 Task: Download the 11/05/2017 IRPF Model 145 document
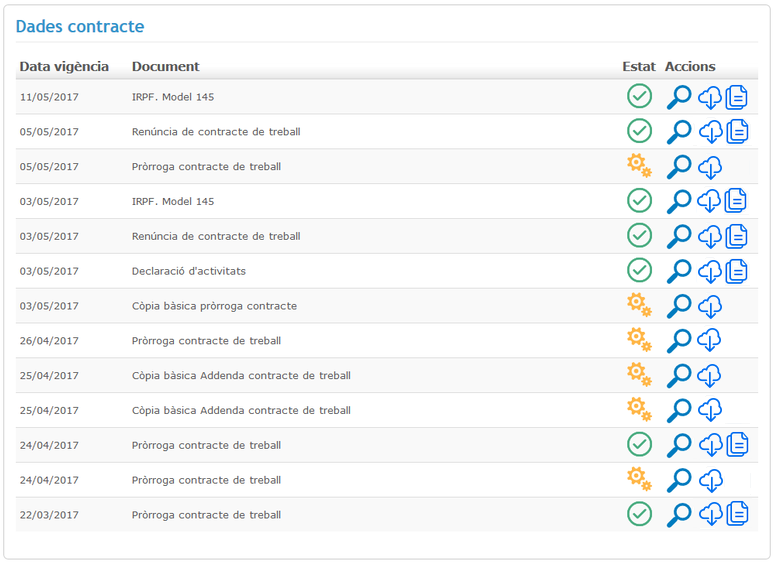coord(709,97)
